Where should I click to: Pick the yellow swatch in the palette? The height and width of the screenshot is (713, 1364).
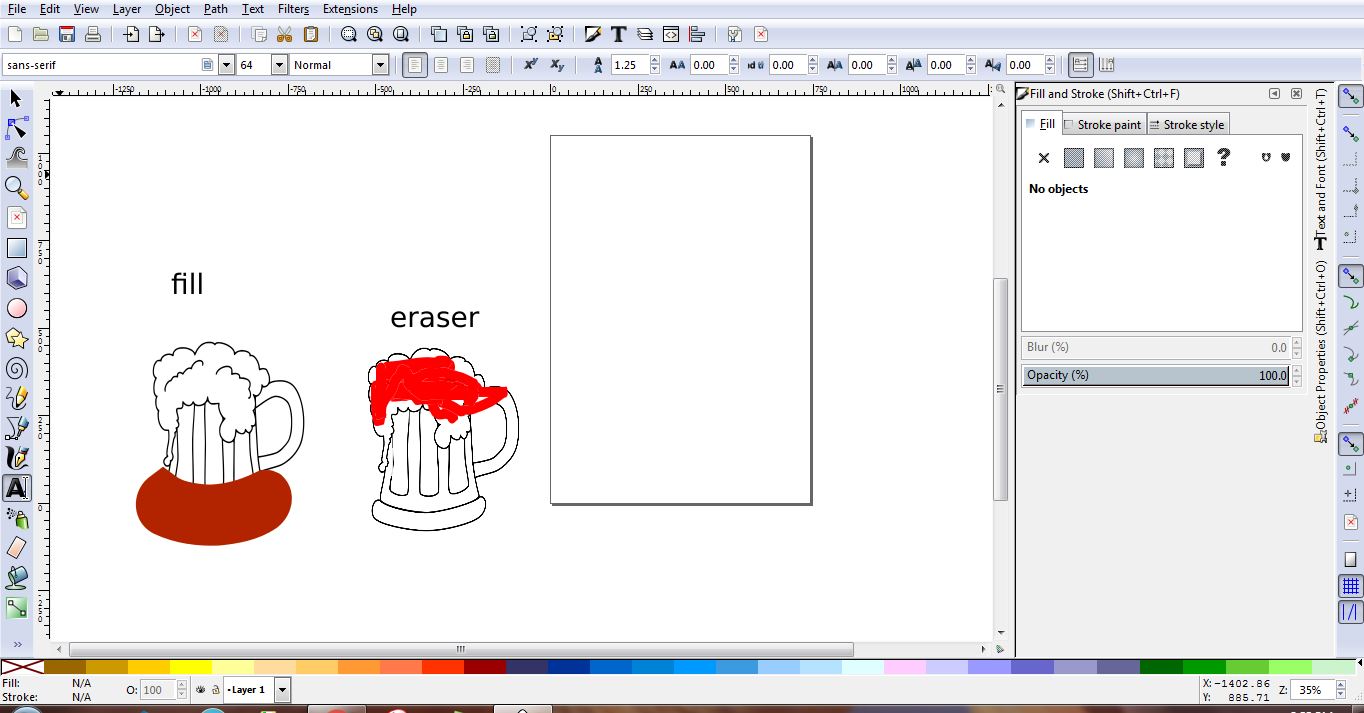pos(190,667)
